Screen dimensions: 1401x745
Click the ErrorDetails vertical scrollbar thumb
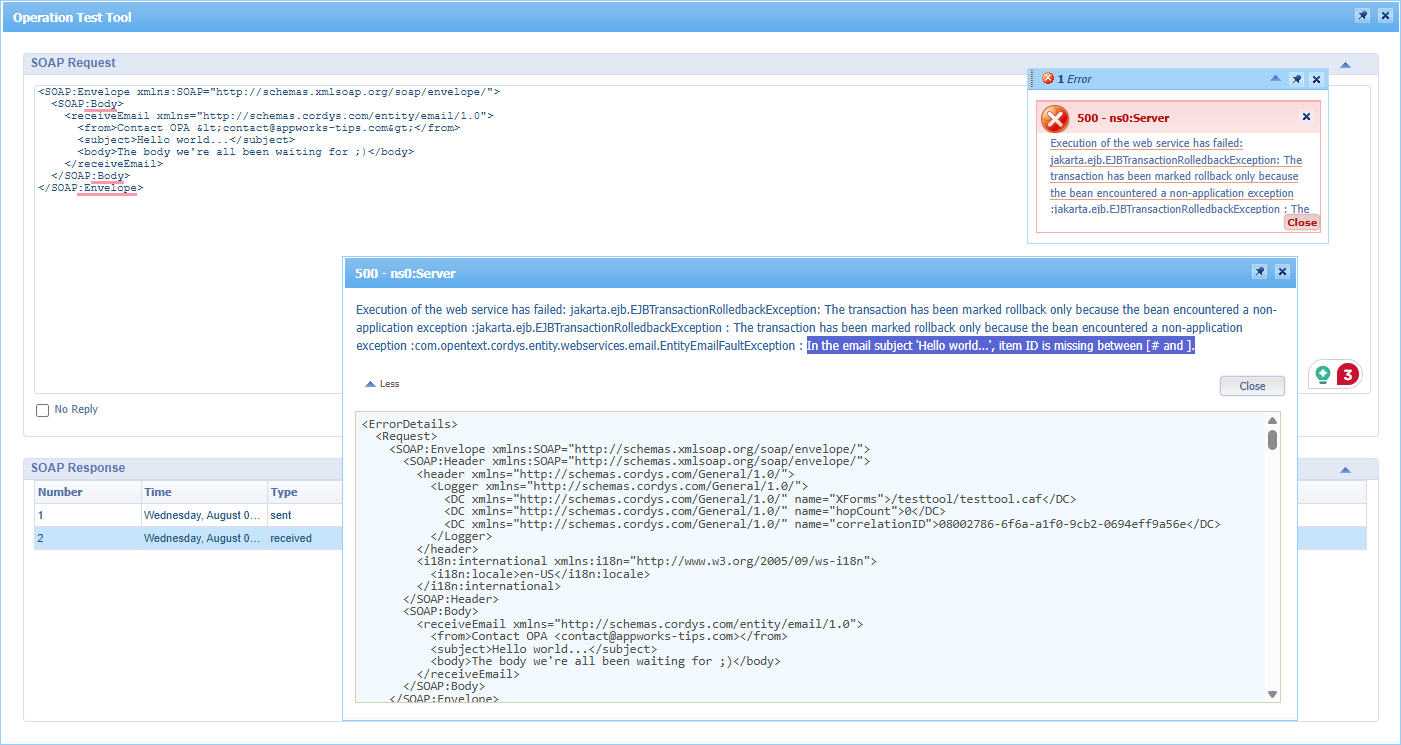[x=1272, y=440]
